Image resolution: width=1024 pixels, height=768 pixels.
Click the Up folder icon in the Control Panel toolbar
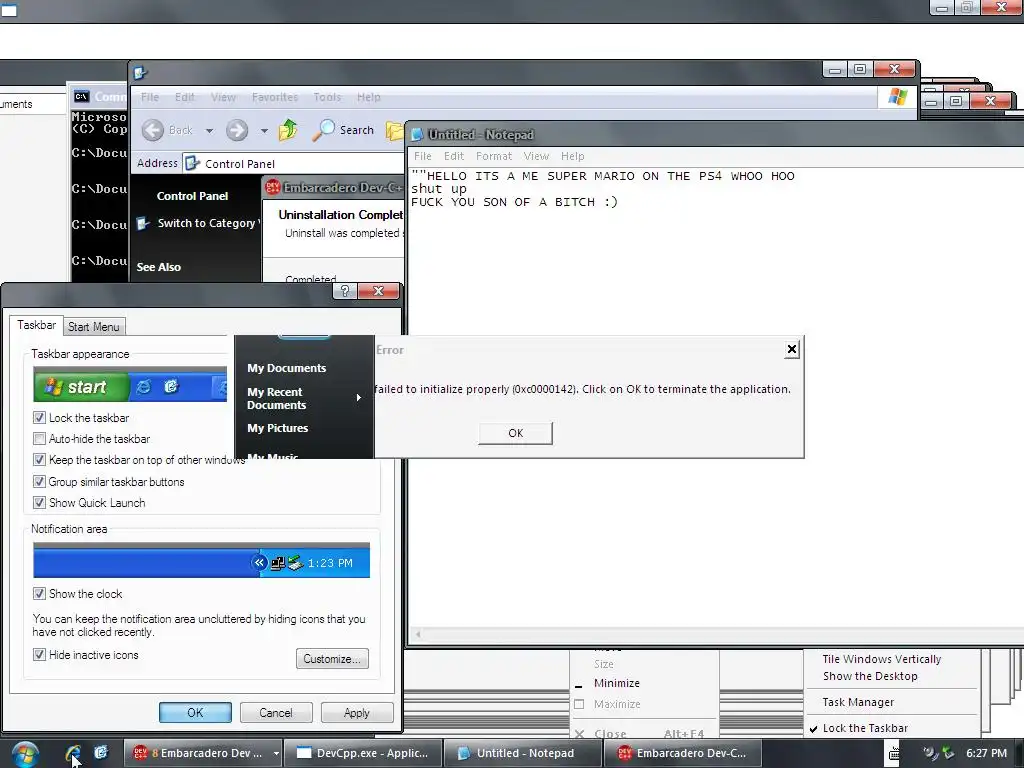[288, 129]
